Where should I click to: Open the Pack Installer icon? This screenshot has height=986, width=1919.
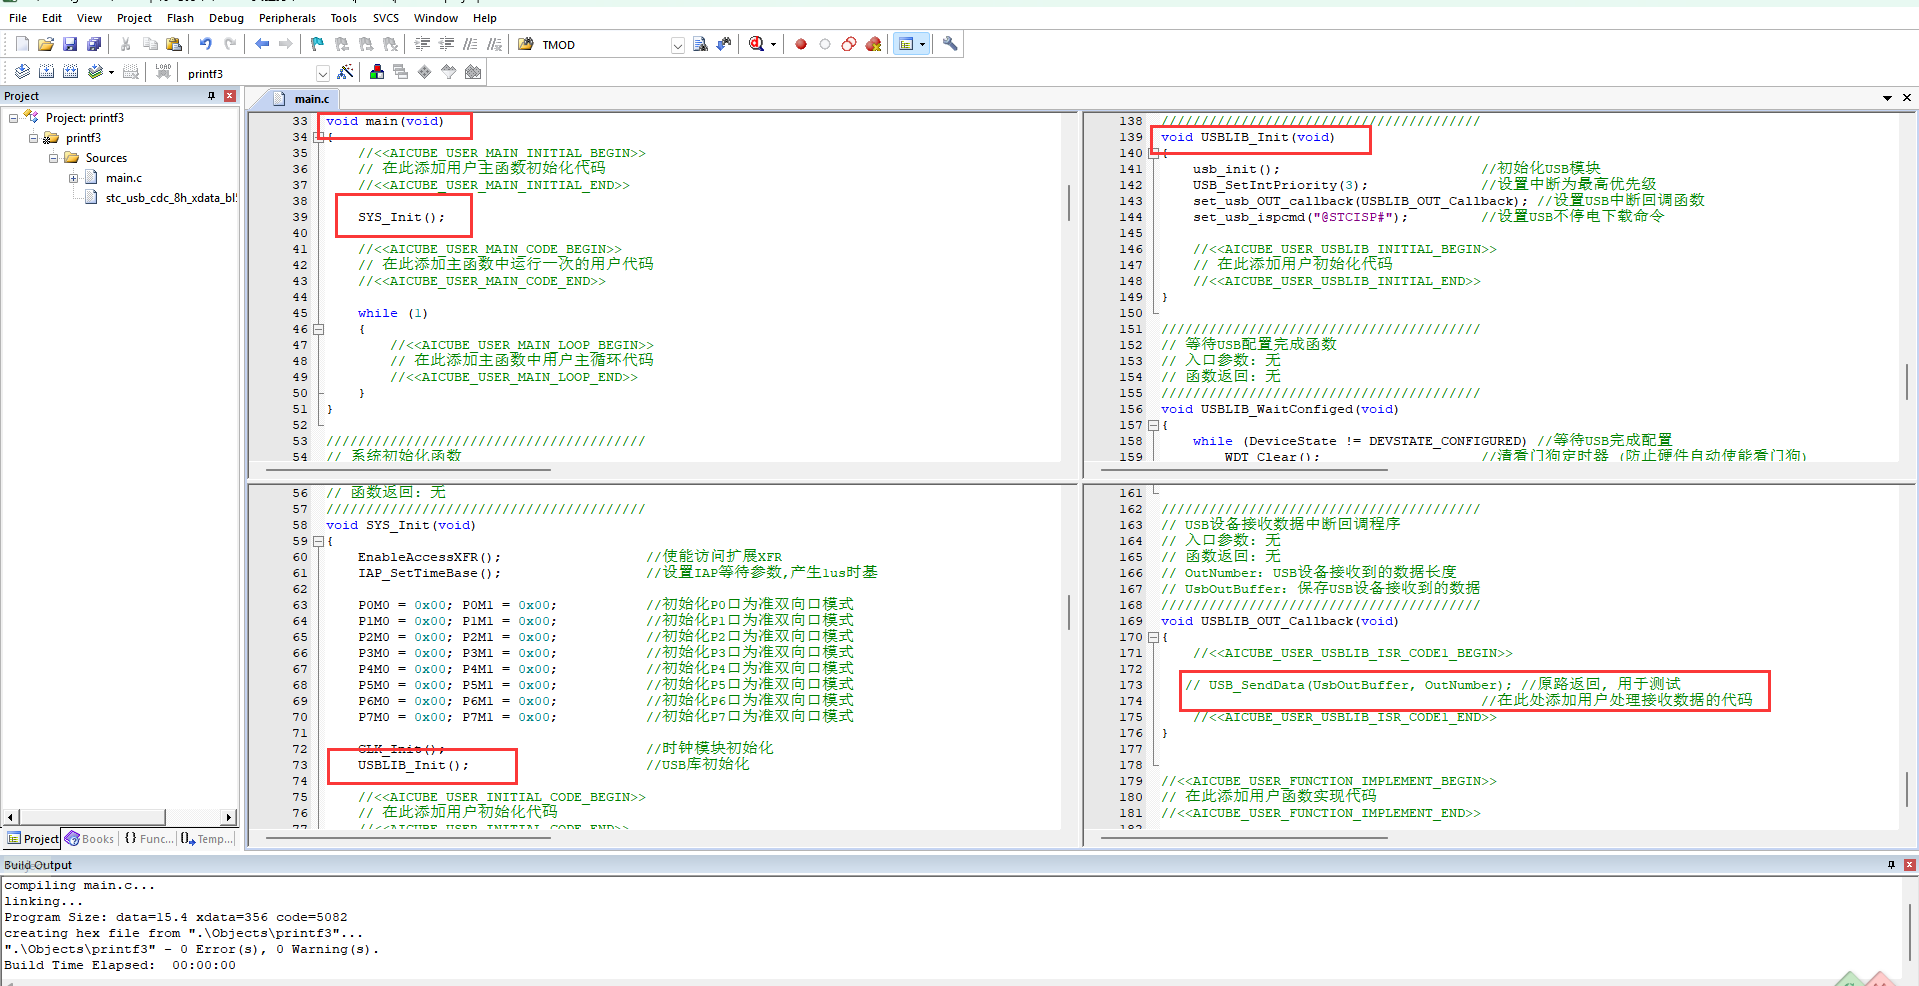coord(473,72)
